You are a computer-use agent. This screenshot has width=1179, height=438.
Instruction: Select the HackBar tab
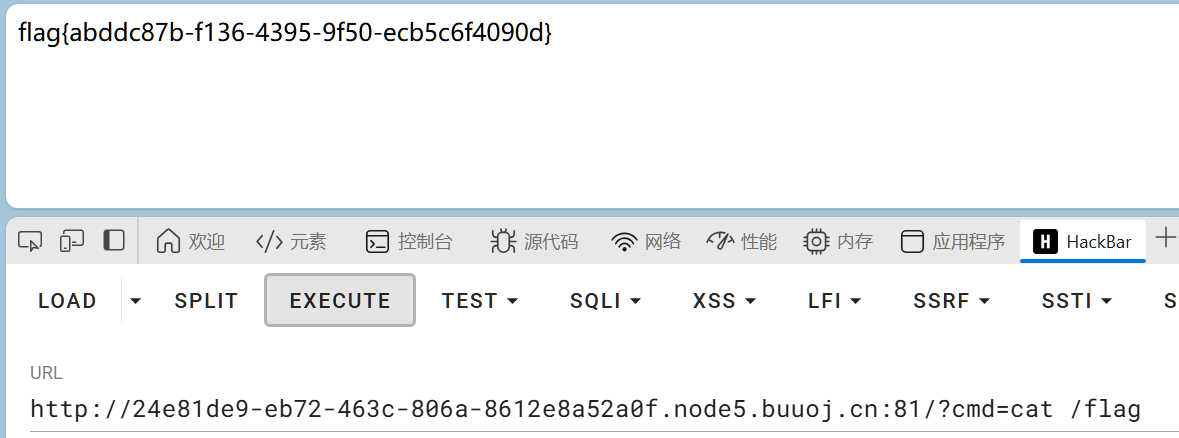click(x=1083, y=241)
